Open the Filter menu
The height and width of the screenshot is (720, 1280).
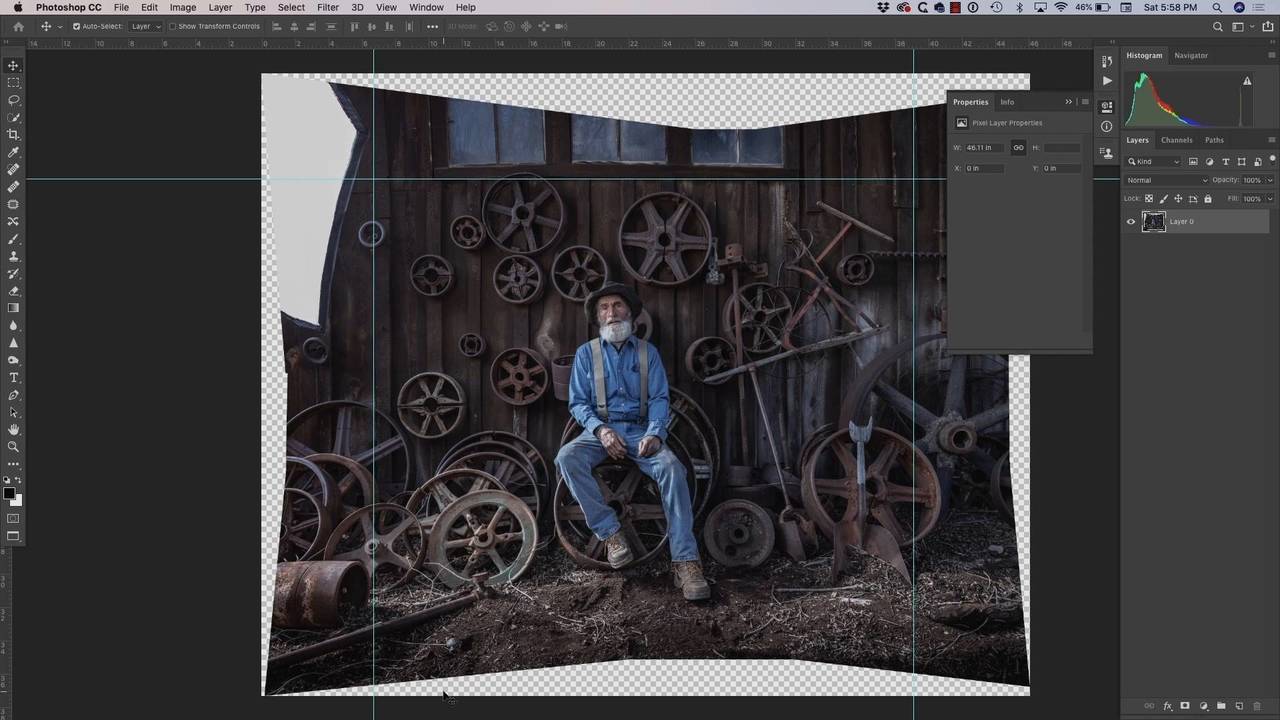point(328,7)
